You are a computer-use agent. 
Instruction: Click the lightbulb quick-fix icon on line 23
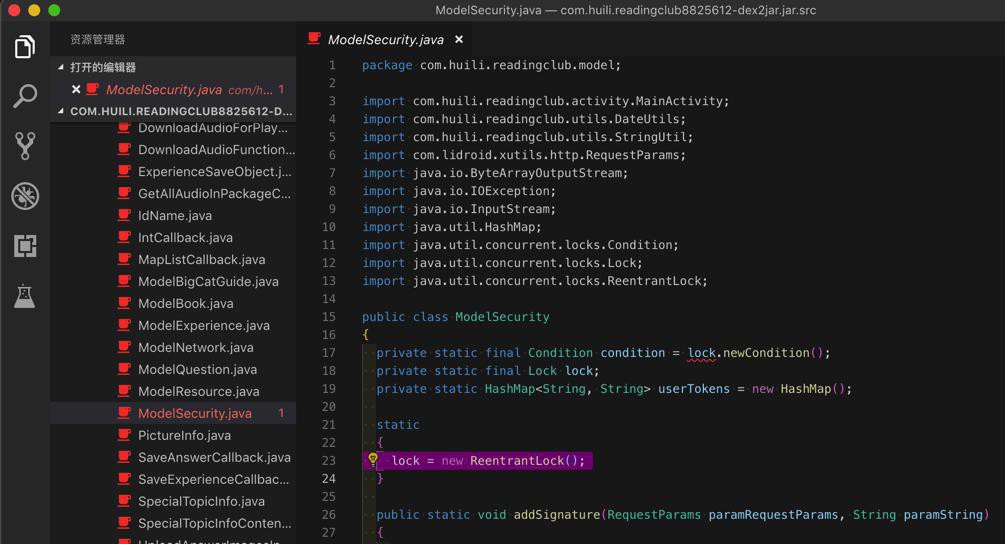(x=372, y=459)
